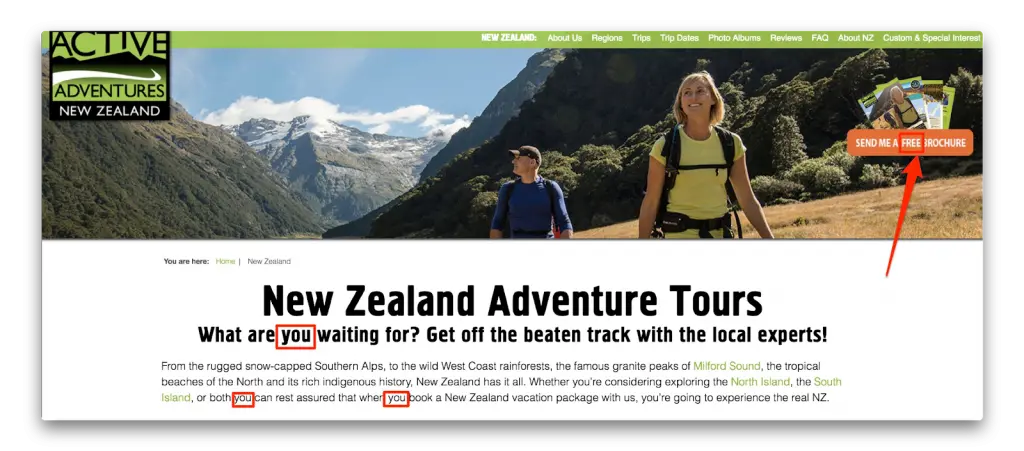
Task: Open the FAQ nav link
Action: [x=820, y=38]
